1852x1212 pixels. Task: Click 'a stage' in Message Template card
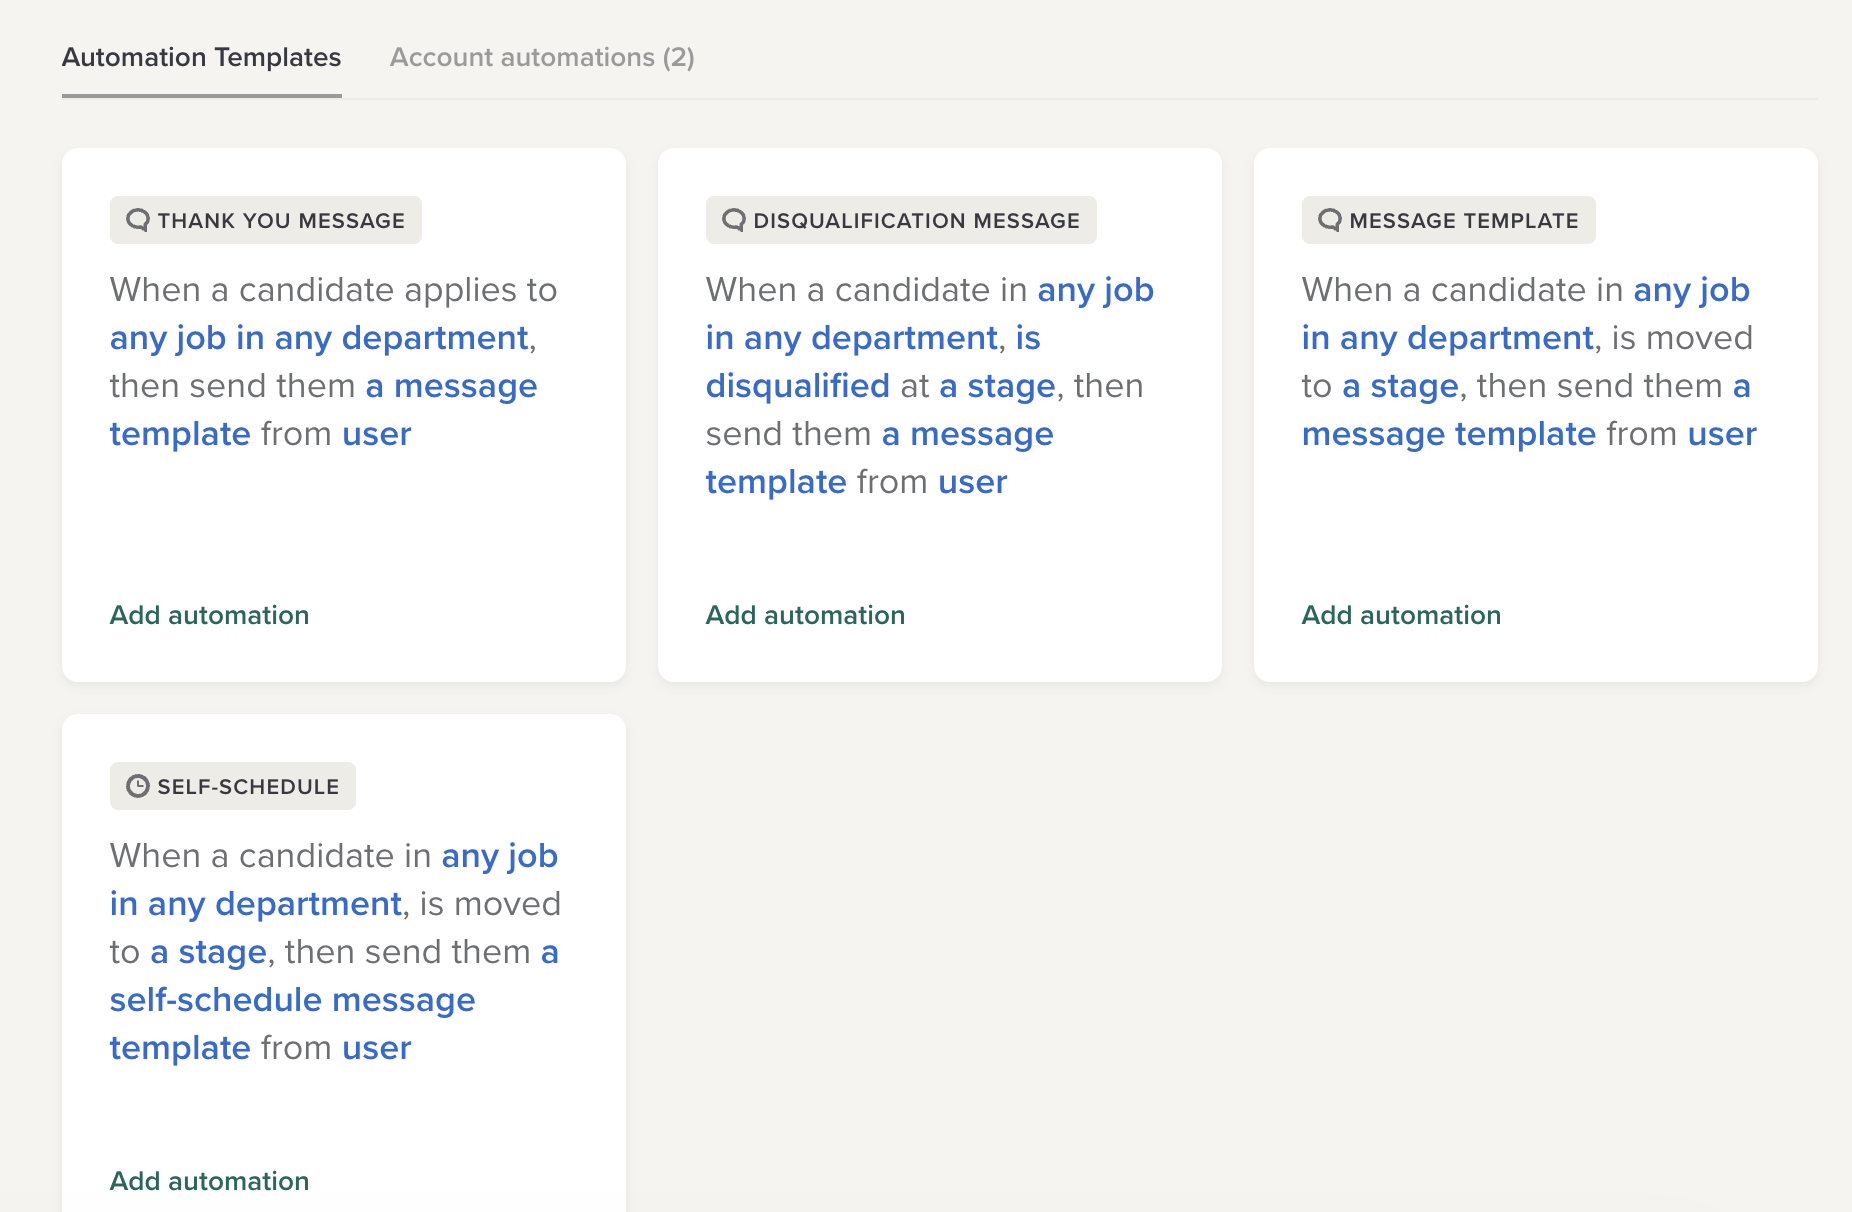coord(1400,386)
